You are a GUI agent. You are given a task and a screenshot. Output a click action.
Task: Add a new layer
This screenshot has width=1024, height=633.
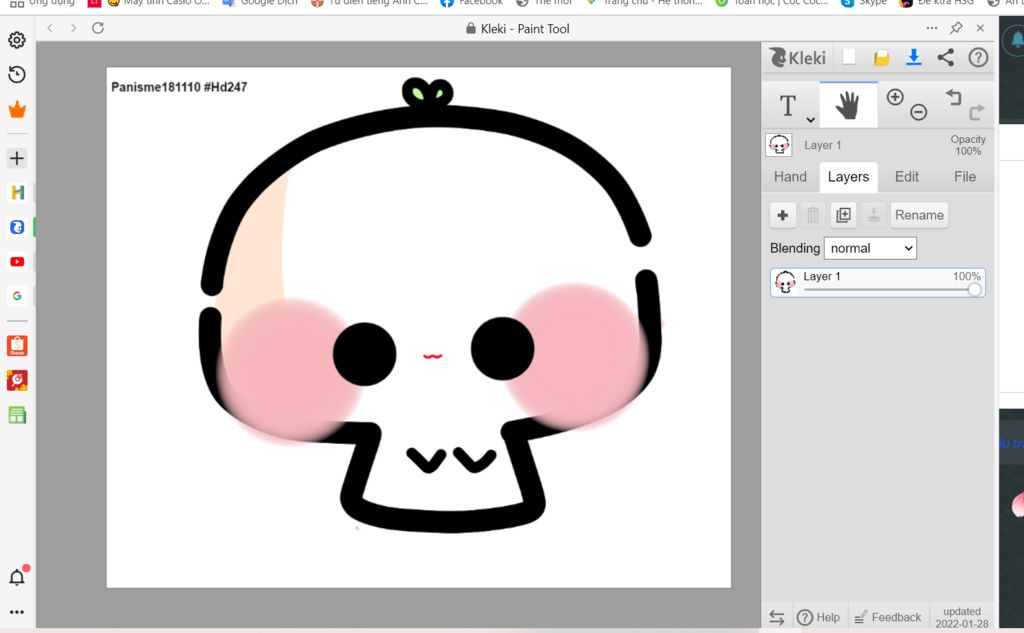[x=782, y=215]
